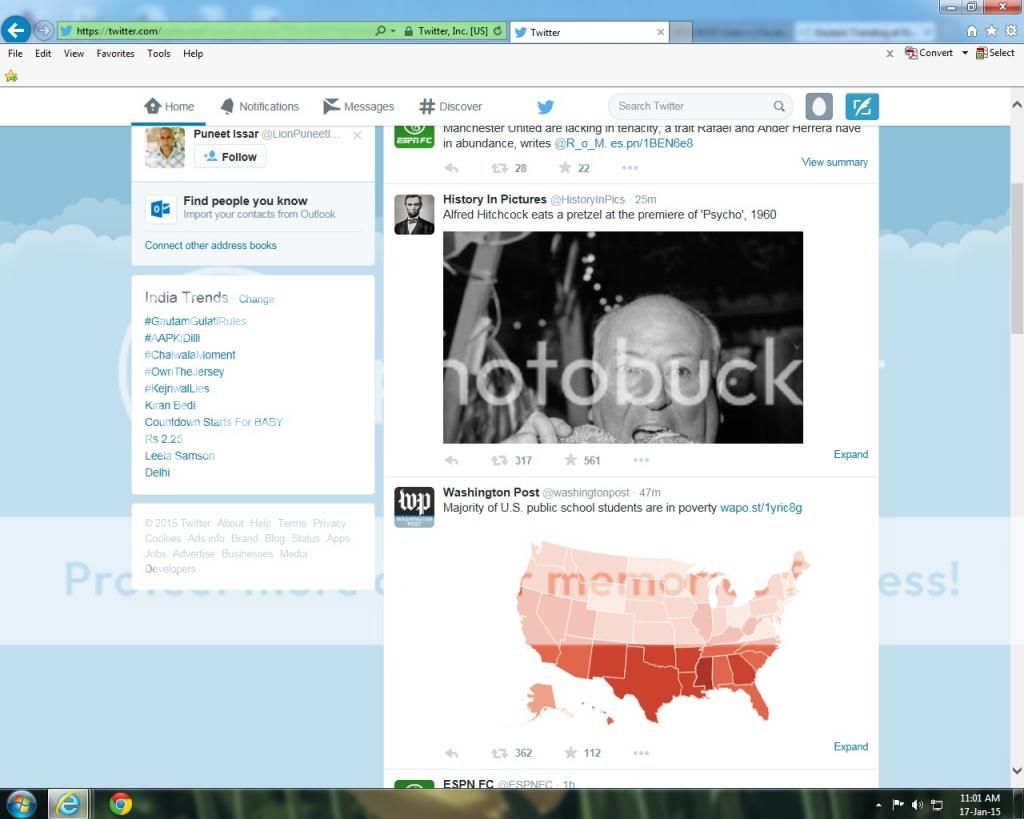1024x819 pixels.
Task: Refresh the page from the address bar
Action: [498, 31]
